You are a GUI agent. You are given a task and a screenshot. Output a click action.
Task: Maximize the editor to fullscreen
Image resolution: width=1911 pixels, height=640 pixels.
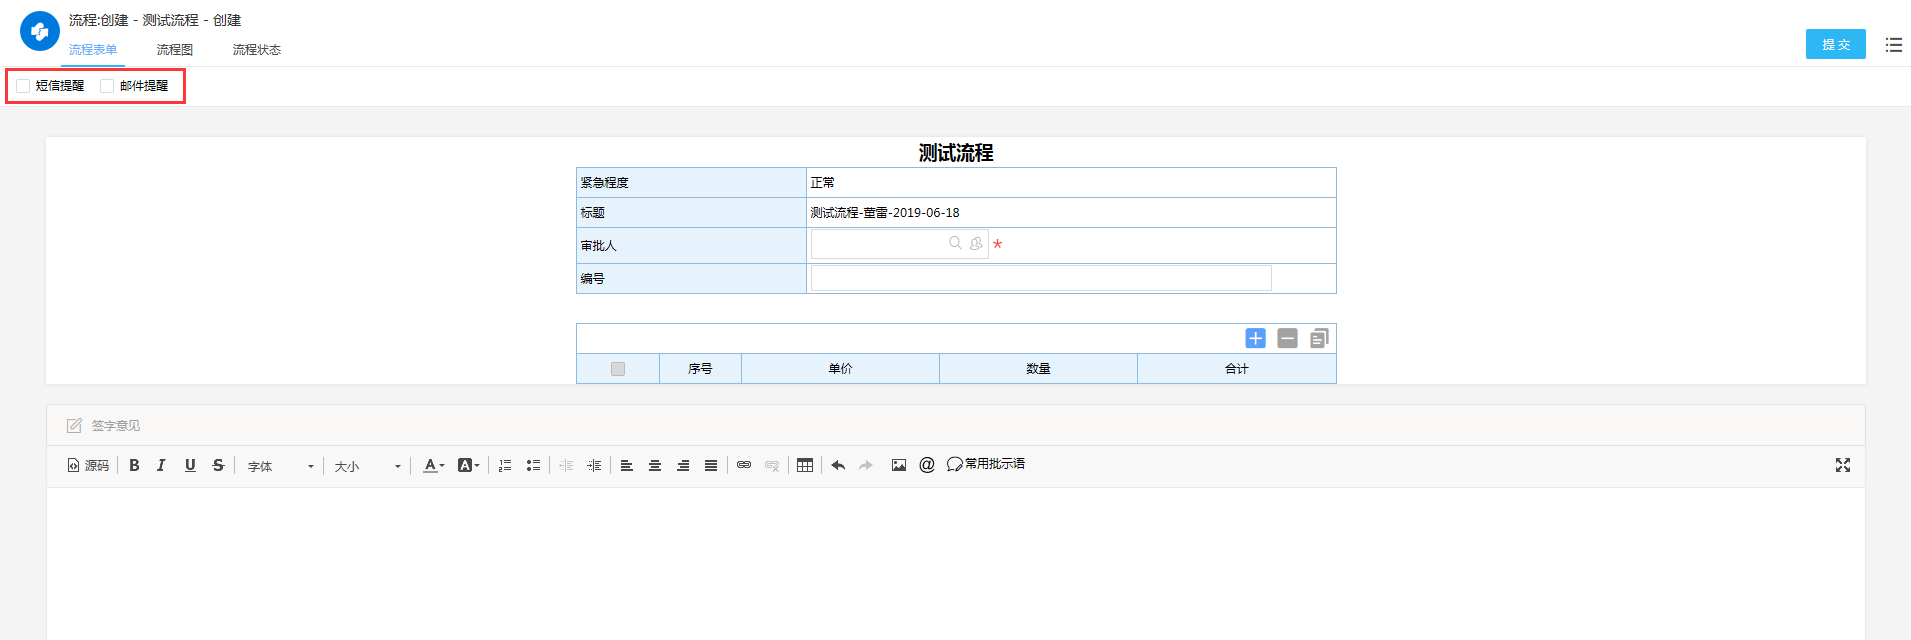coord(1843,465)
